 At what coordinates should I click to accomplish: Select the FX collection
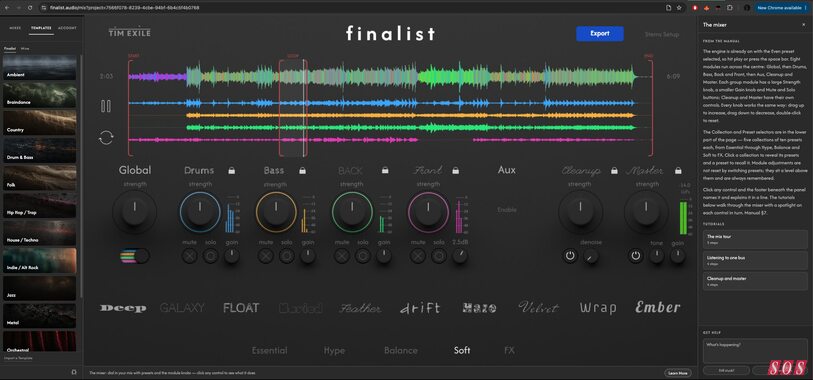tap(509, 350)
